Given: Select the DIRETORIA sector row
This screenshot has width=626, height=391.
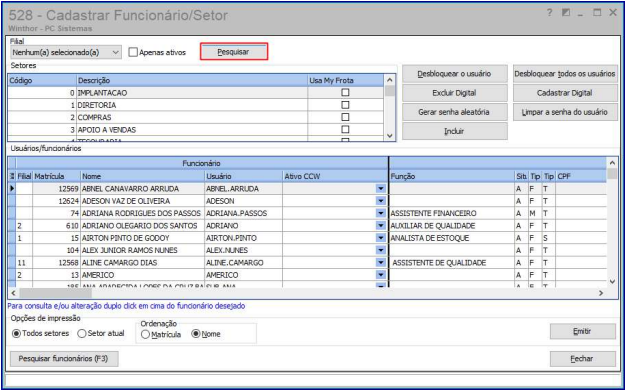Looking at the screenshot, I should [196, 105].
